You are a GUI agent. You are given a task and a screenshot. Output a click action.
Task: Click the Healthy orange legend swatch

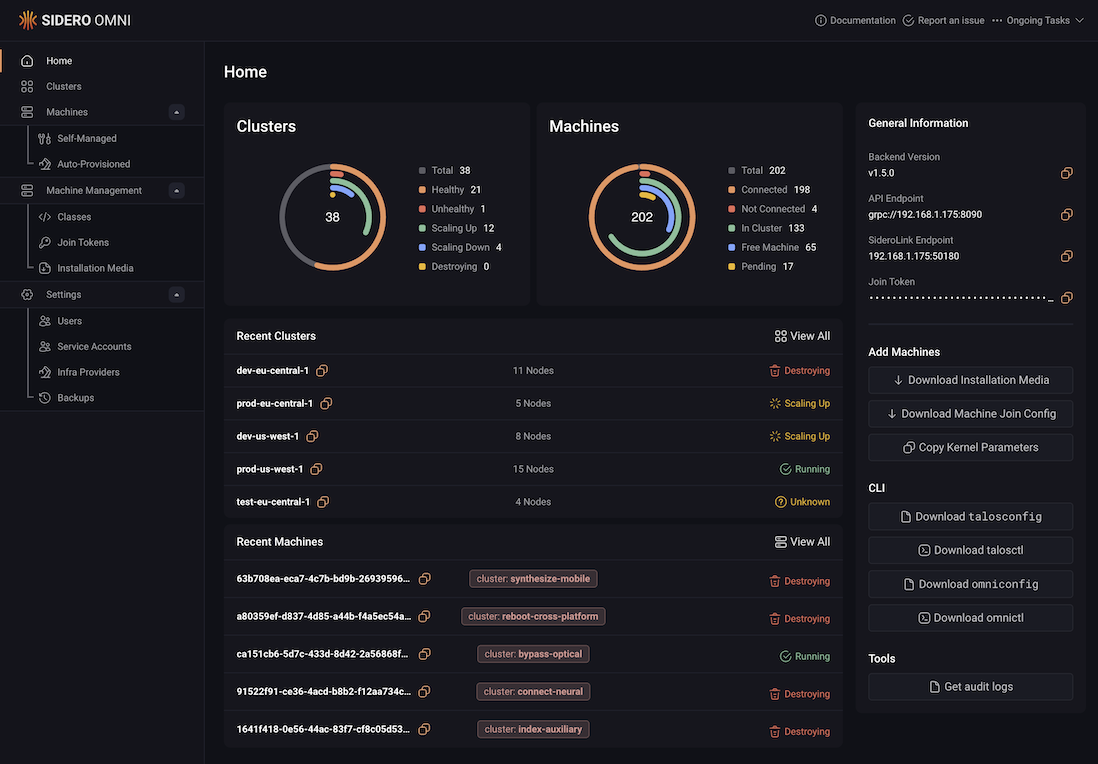(x=422, y=190)
